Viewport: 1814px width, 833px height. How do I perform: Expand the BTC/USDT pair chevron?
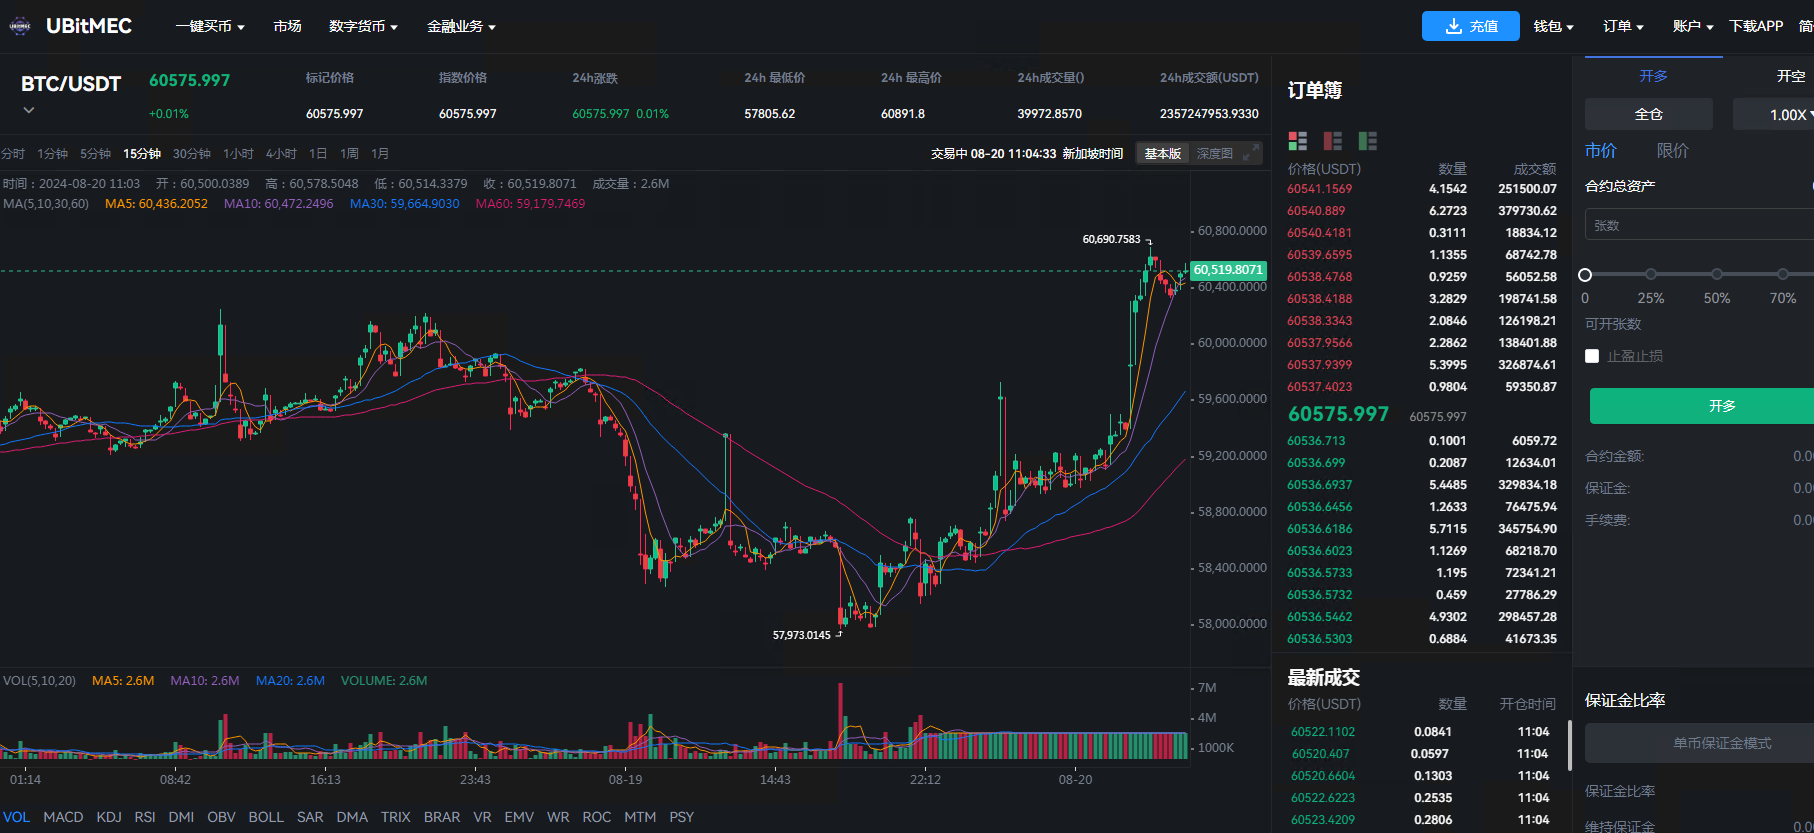(29, 110)
